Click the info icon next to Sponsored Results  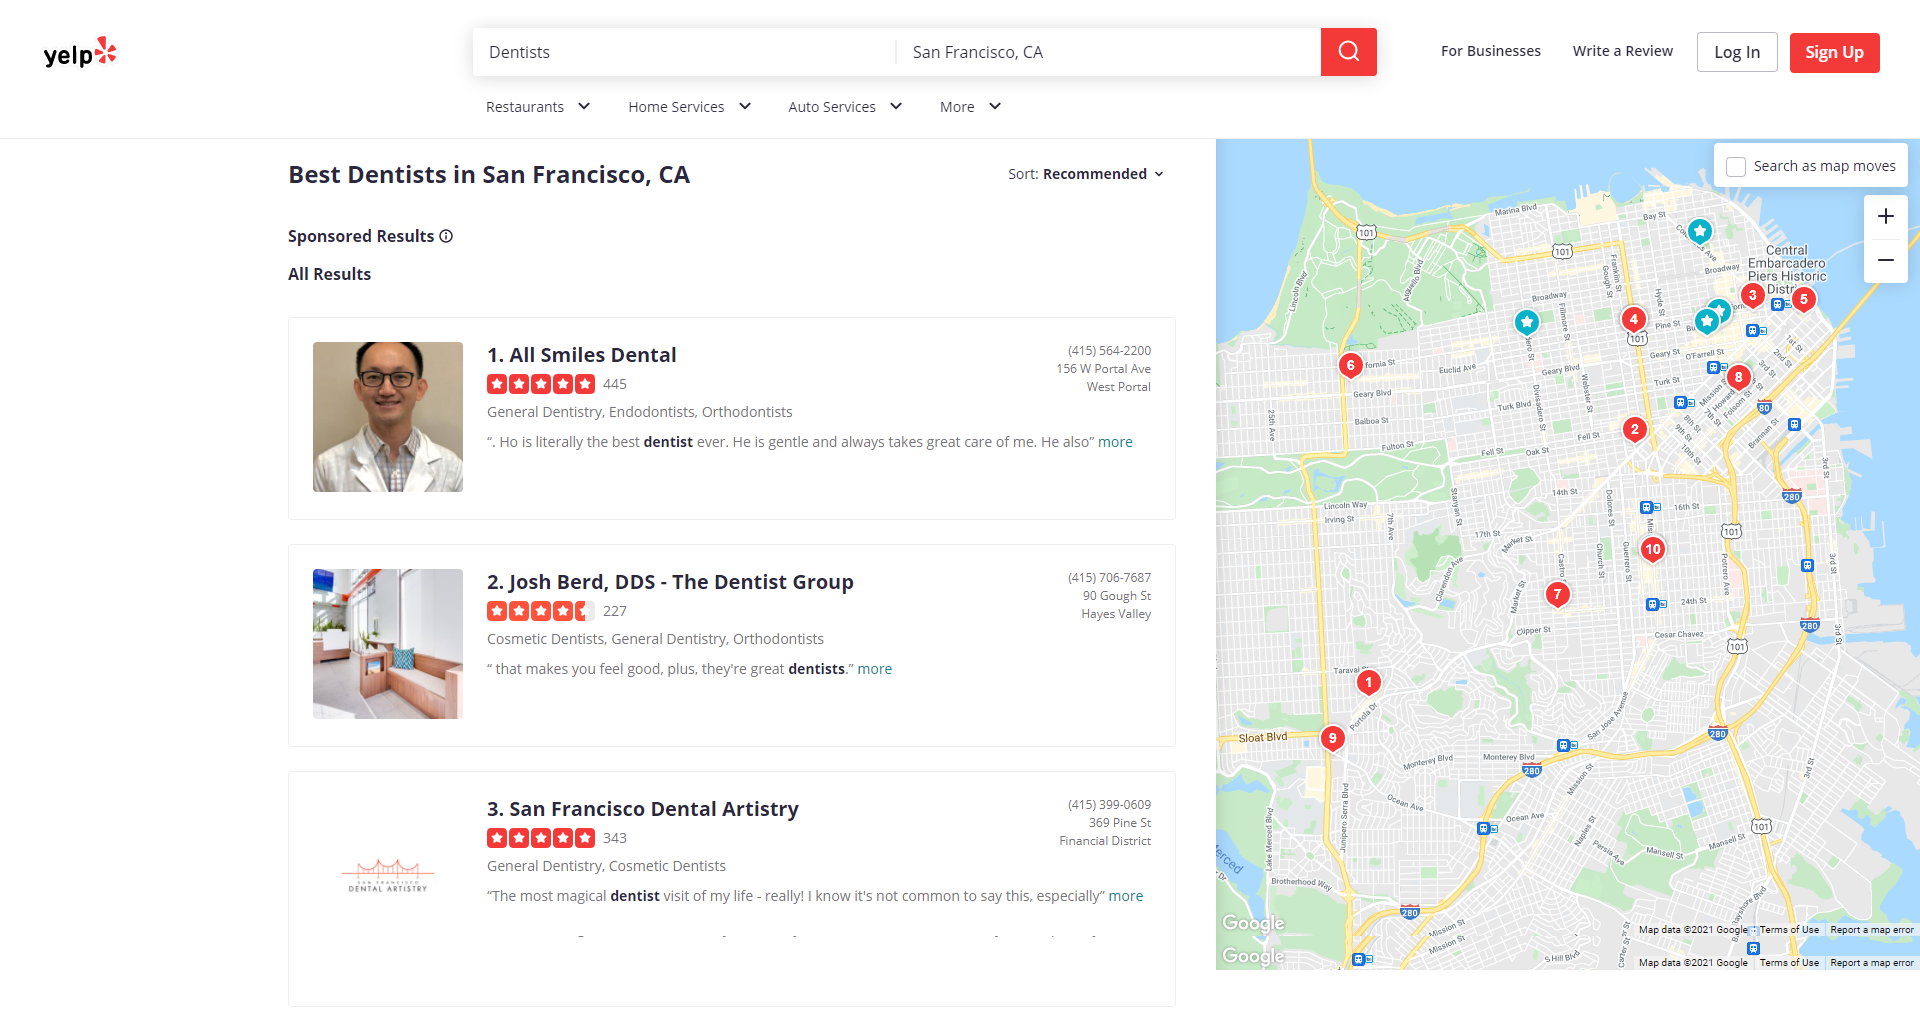coord(445,236)
